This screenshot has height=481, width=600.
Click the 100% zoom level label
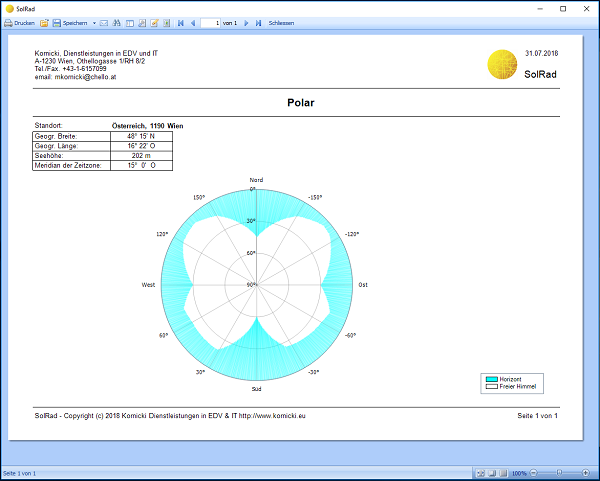coord(518,473)
